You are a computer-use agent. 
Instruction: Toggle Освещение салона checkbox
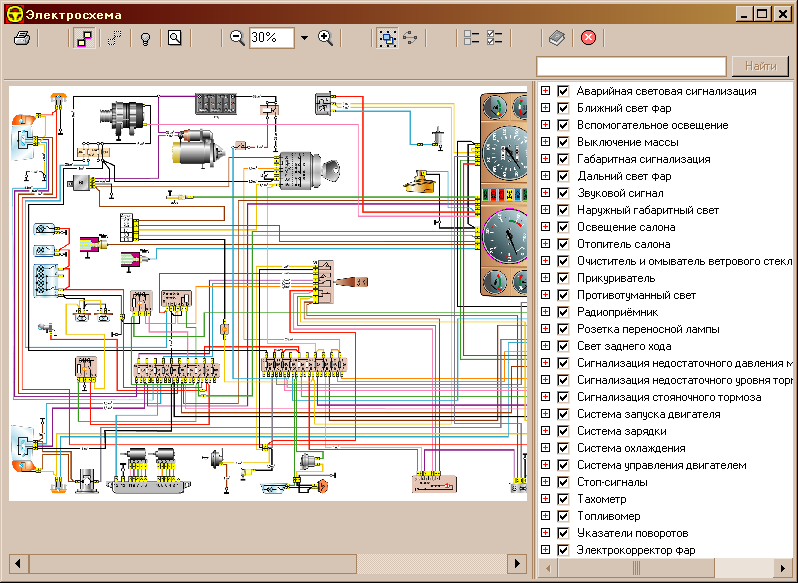point(563,227)
